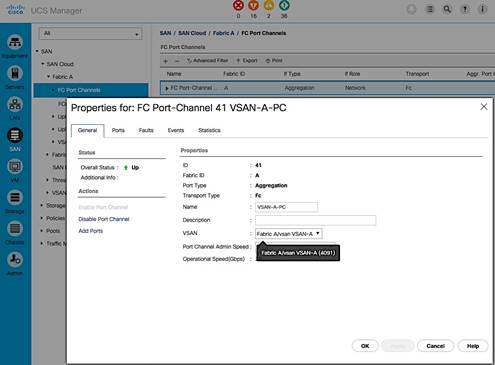
Task: Click the plus add icon in FC Port Channels toolbar
Action: pyautogui.click(x=166, y=61)
